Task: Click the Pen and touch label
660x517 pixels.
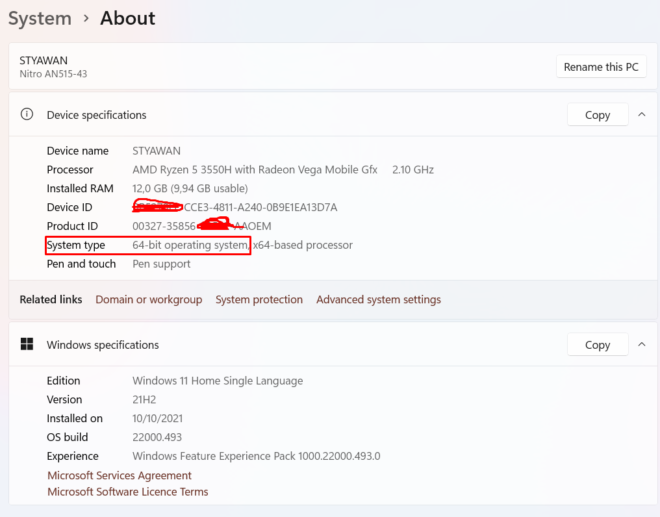Action: pyautogui.click(x=81, y=264)
